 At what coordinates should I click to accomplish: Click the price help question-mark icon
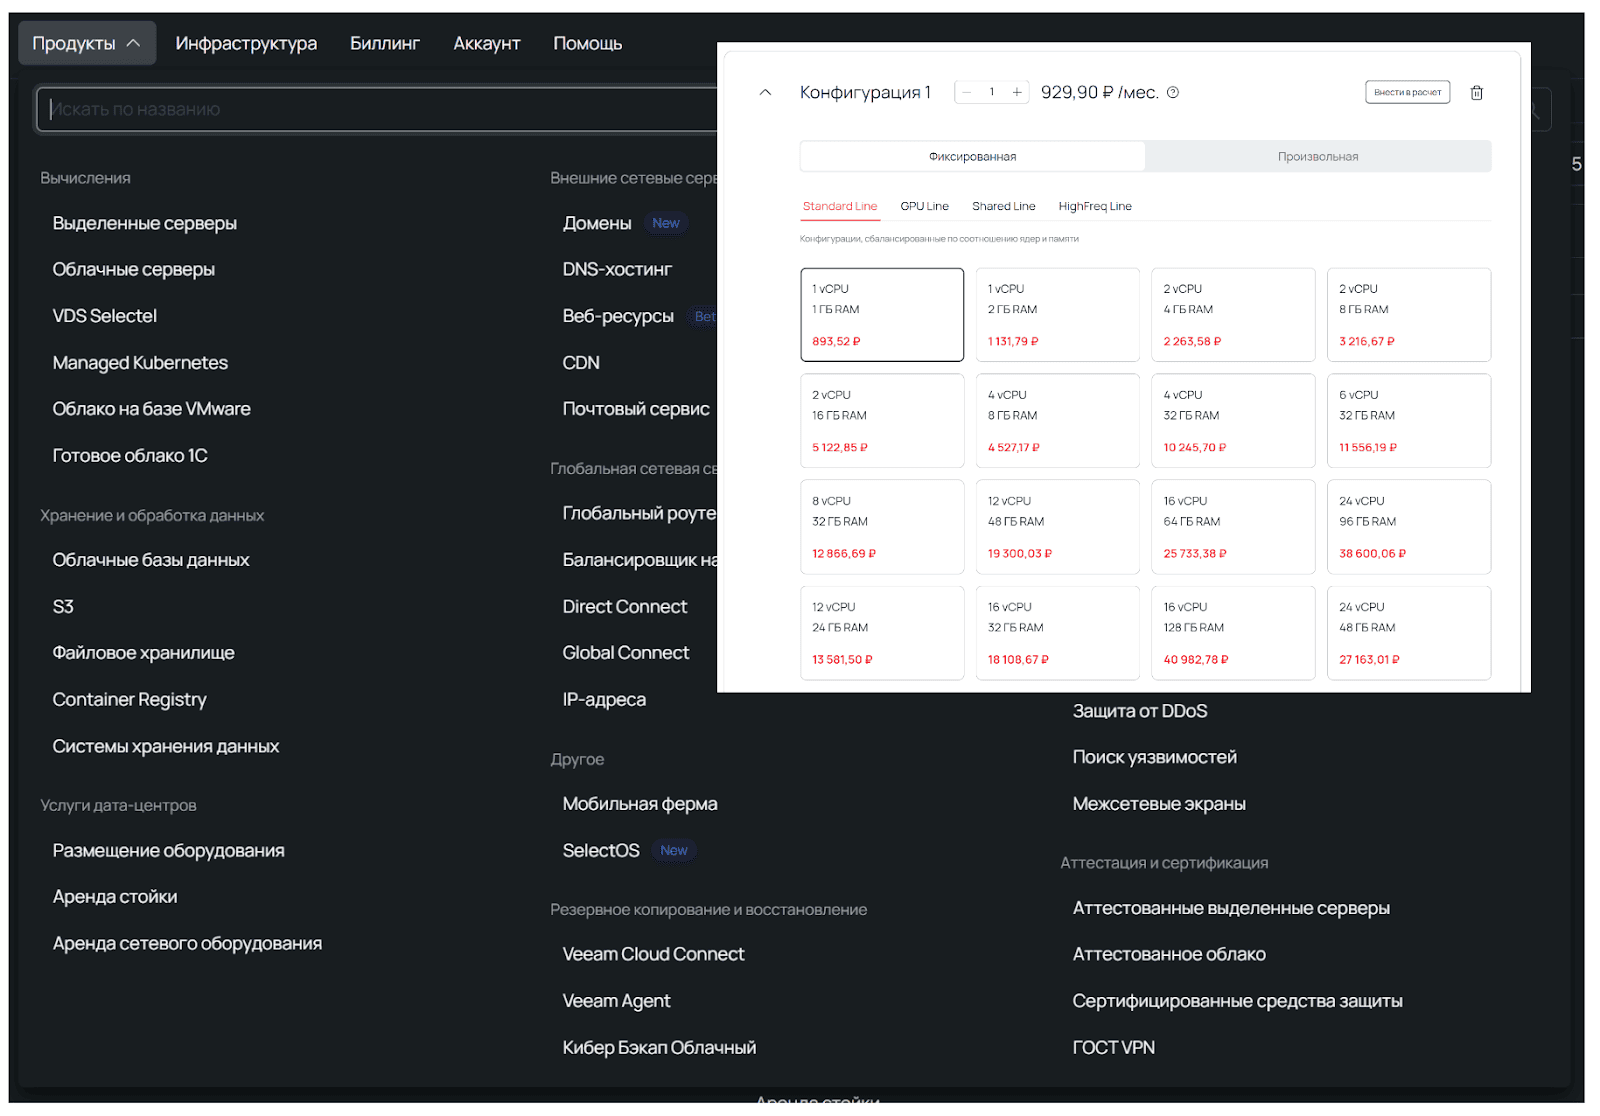coord(1173,93)
